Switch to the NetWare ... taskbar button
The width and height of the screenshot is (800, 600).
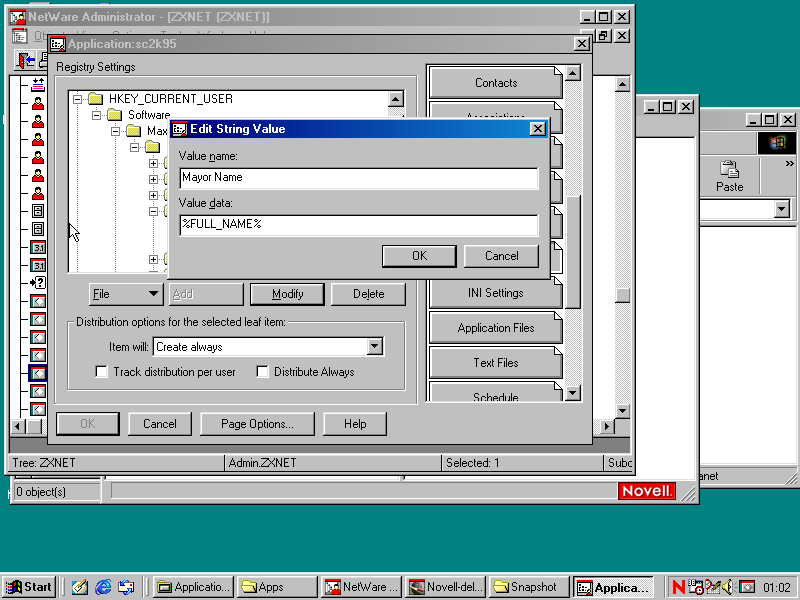tap(362, 587)
